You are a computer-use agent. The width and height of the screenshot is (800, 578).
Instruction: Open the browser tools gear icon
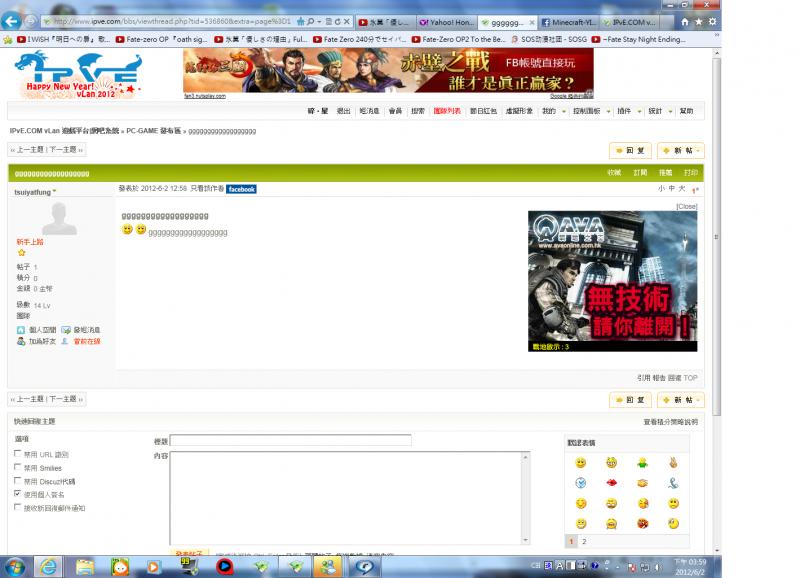click(x=712, y=22)
